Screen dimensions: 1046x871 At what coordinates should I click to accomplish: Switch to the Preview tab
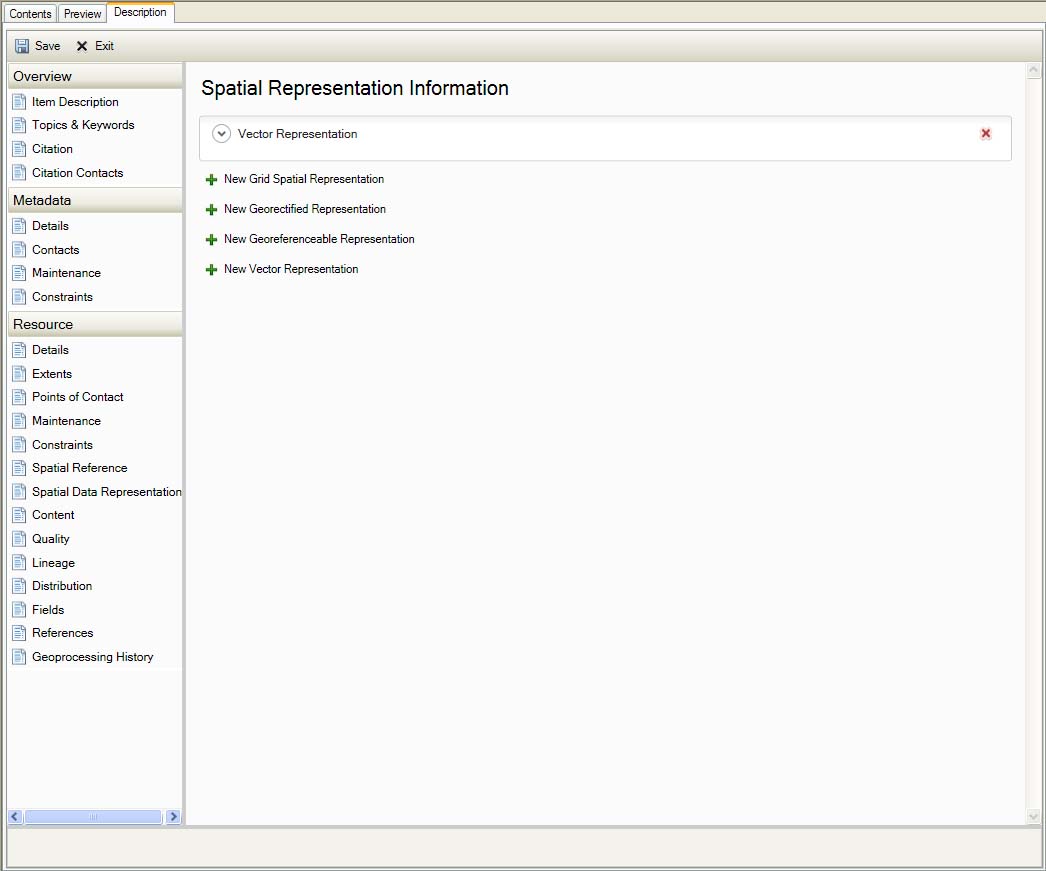pos(82,13)
